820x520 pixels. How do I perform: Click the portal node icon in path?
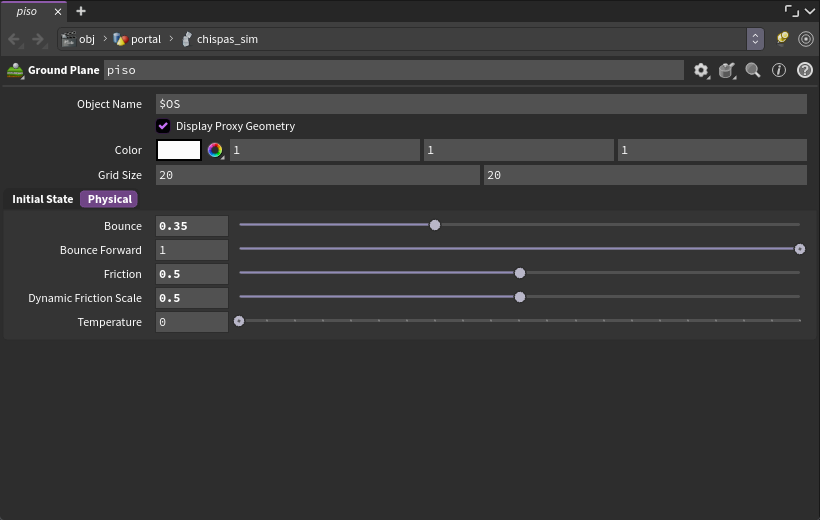(x=120, y=39)
